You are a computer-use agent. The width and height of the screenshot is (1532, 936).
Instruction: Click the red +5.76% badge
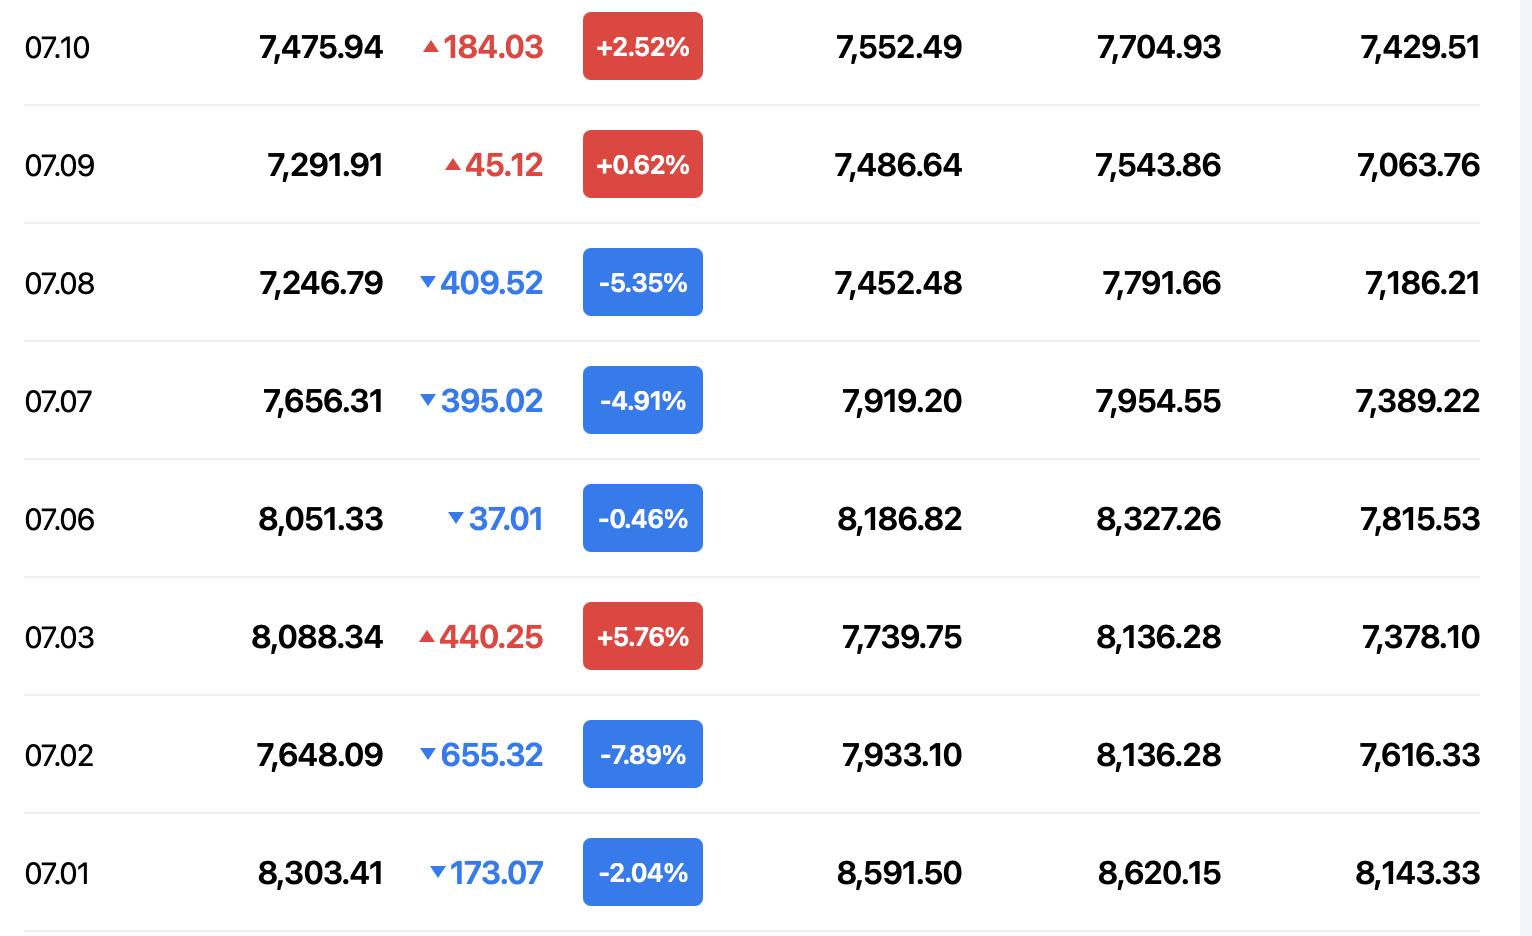pos(643,636)
